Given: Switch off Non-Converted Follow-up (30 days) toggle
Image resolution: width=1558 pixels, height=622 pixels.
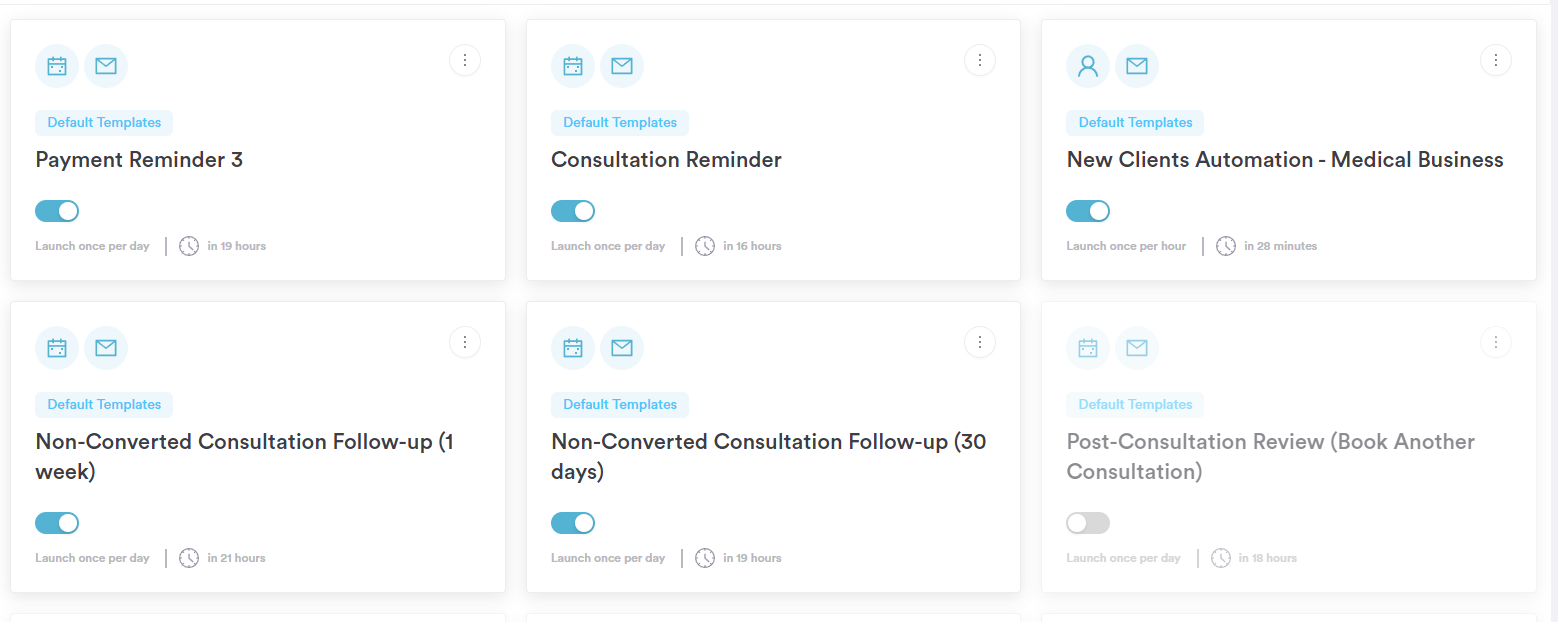Looking at the screenshot, I should tap(573, 523).
